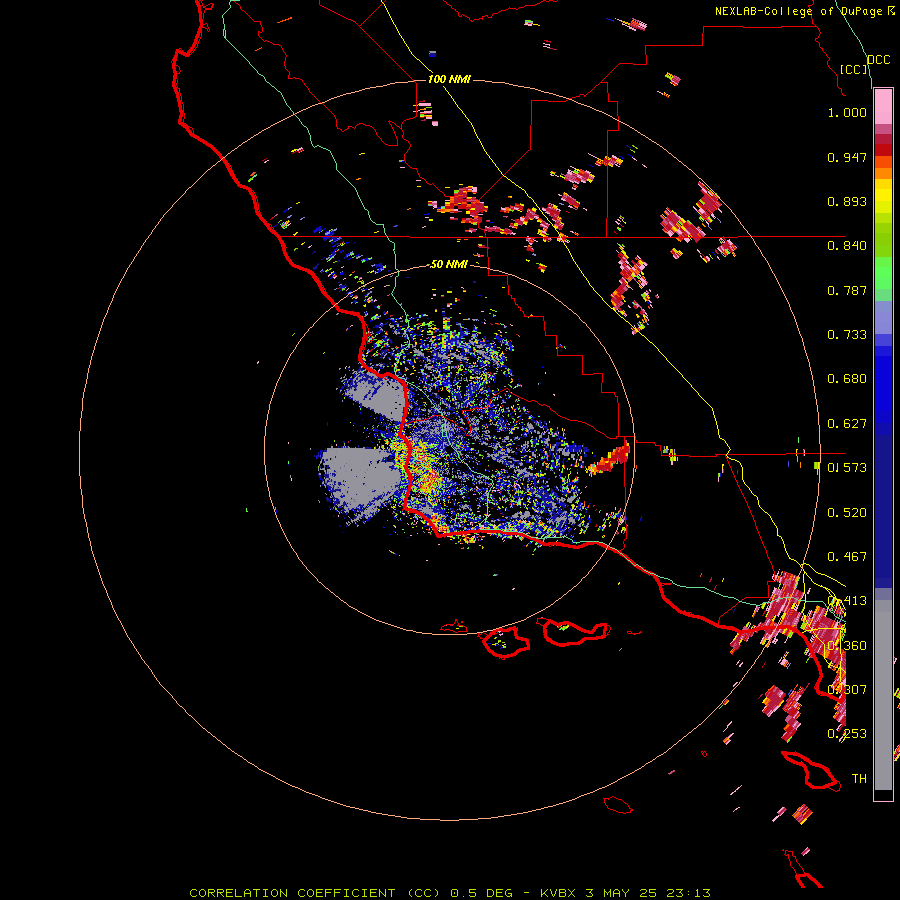Image resolution: width=900 pixels, height=900 pixels.
Task: Click the 1.000 scale value
Action: pyautogui.click(x=847, y=112)
